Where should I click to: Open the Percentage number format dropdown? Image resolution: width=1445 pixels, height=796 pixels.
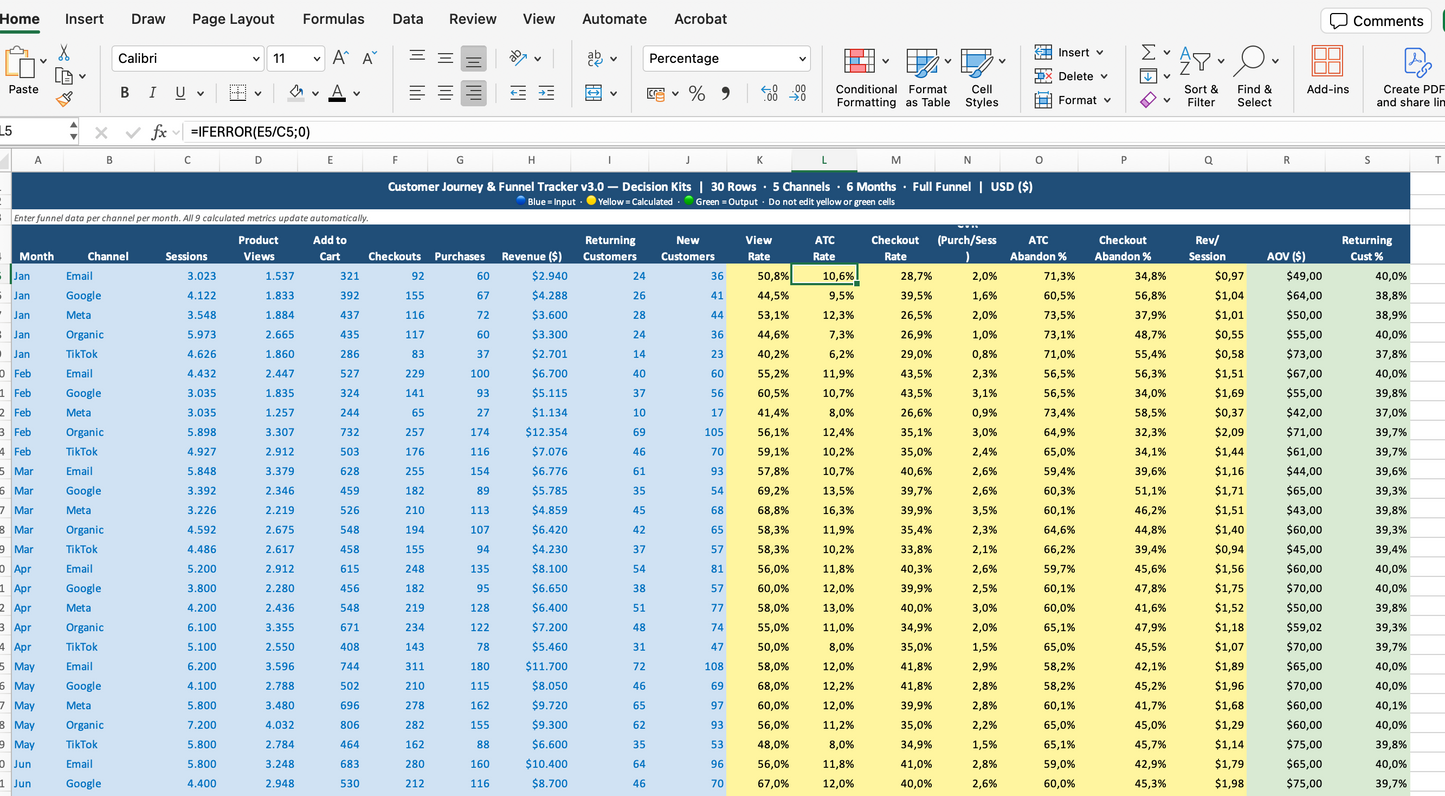[802, 59]
